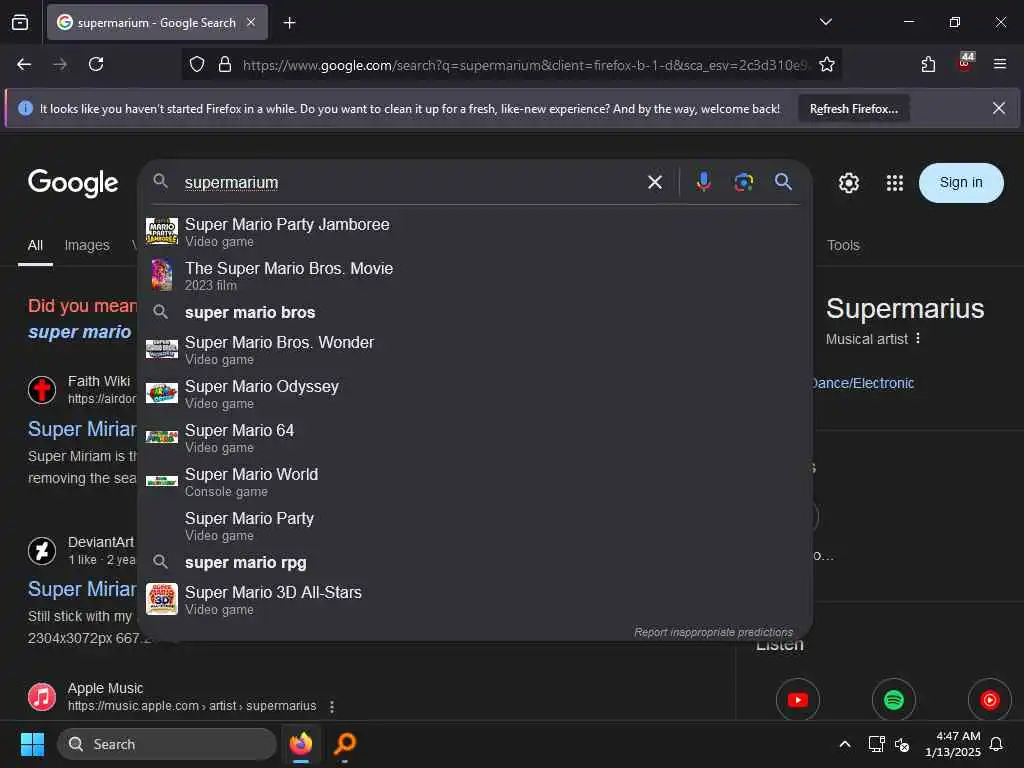This screenshot has width=1024, height=768.
Task: Open extension with 44 badge
Action: (x=965, y=63)
